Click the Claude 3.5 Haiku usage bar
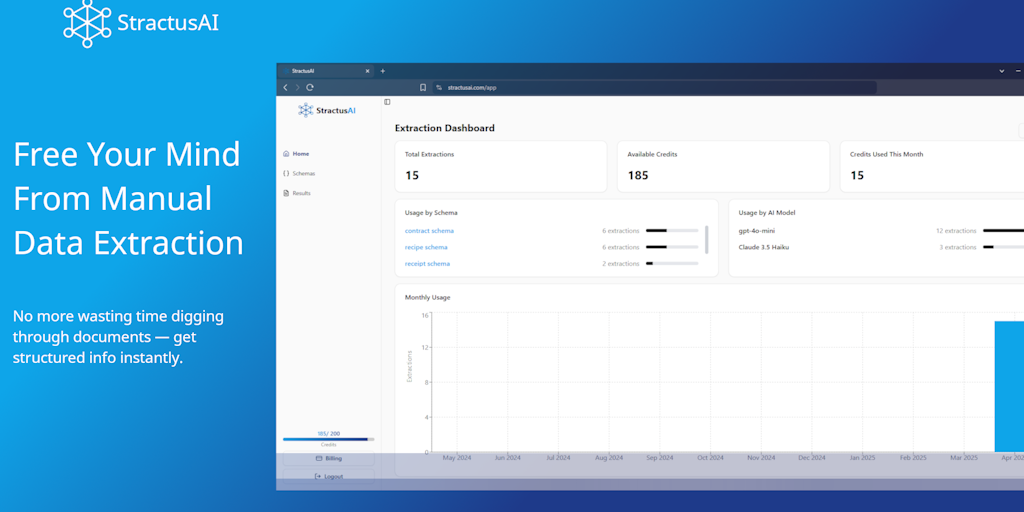The height and width of the screenshot is (512, 1024). (x=1003, y=248)
